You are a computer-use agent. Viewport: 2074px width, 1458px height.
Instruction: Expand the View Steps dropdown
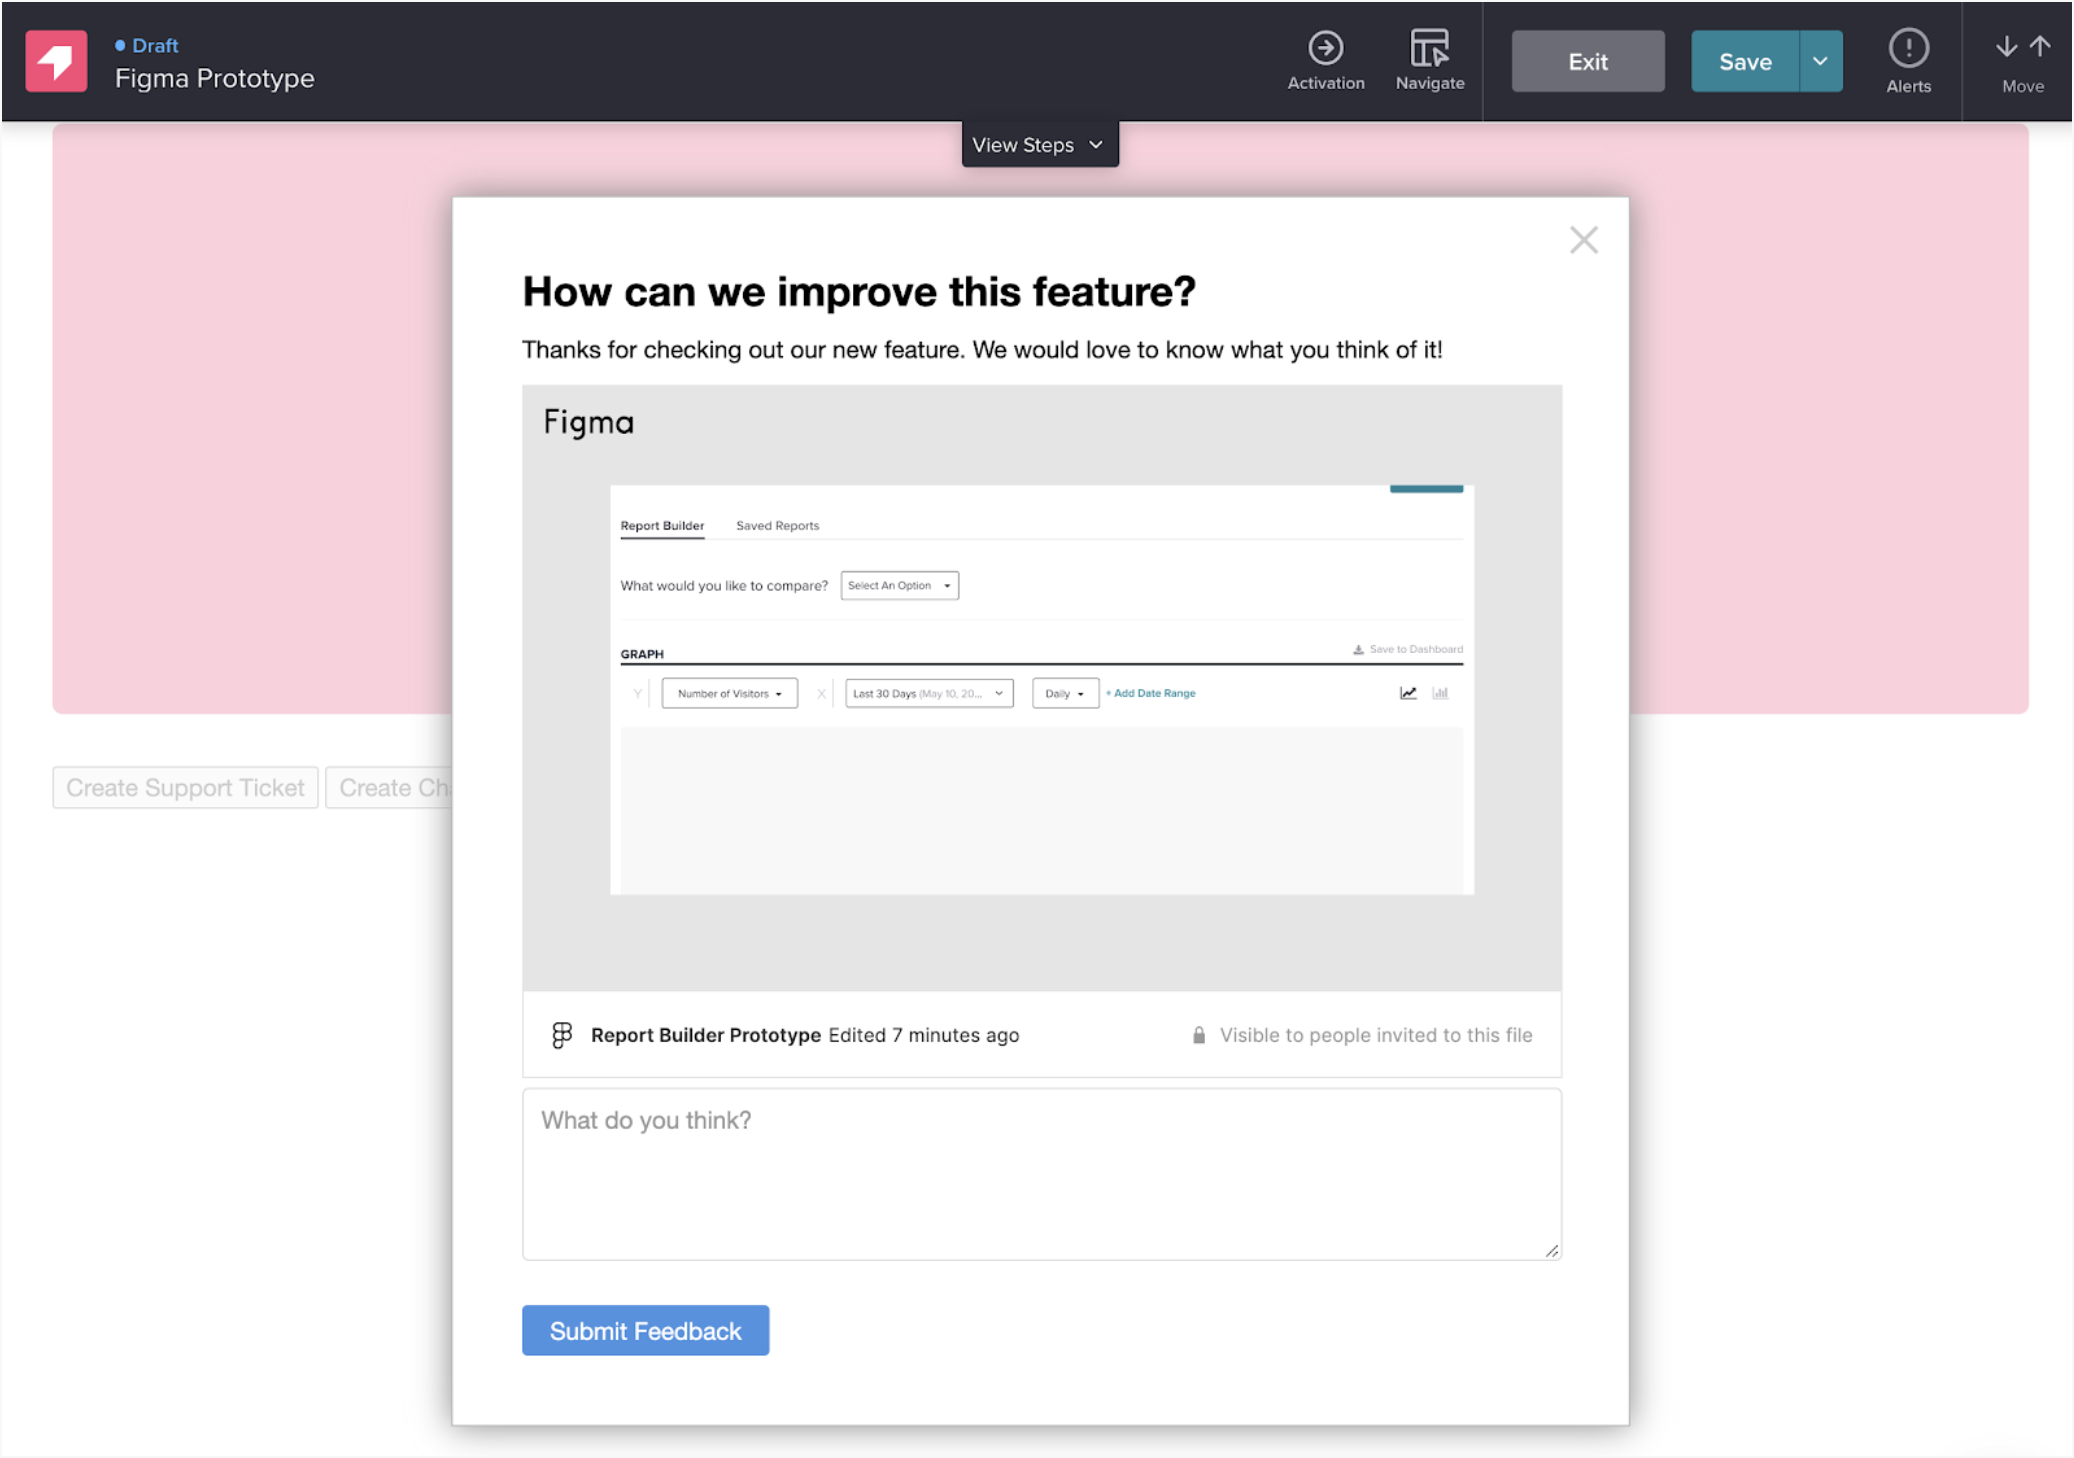pyautogui.click(x=1040, y=145)
